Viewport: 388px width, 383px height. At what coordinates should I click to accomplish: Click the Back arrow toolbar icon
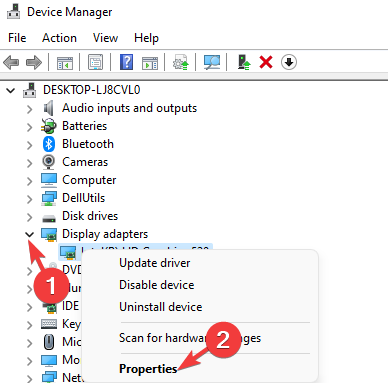point(11,62)
